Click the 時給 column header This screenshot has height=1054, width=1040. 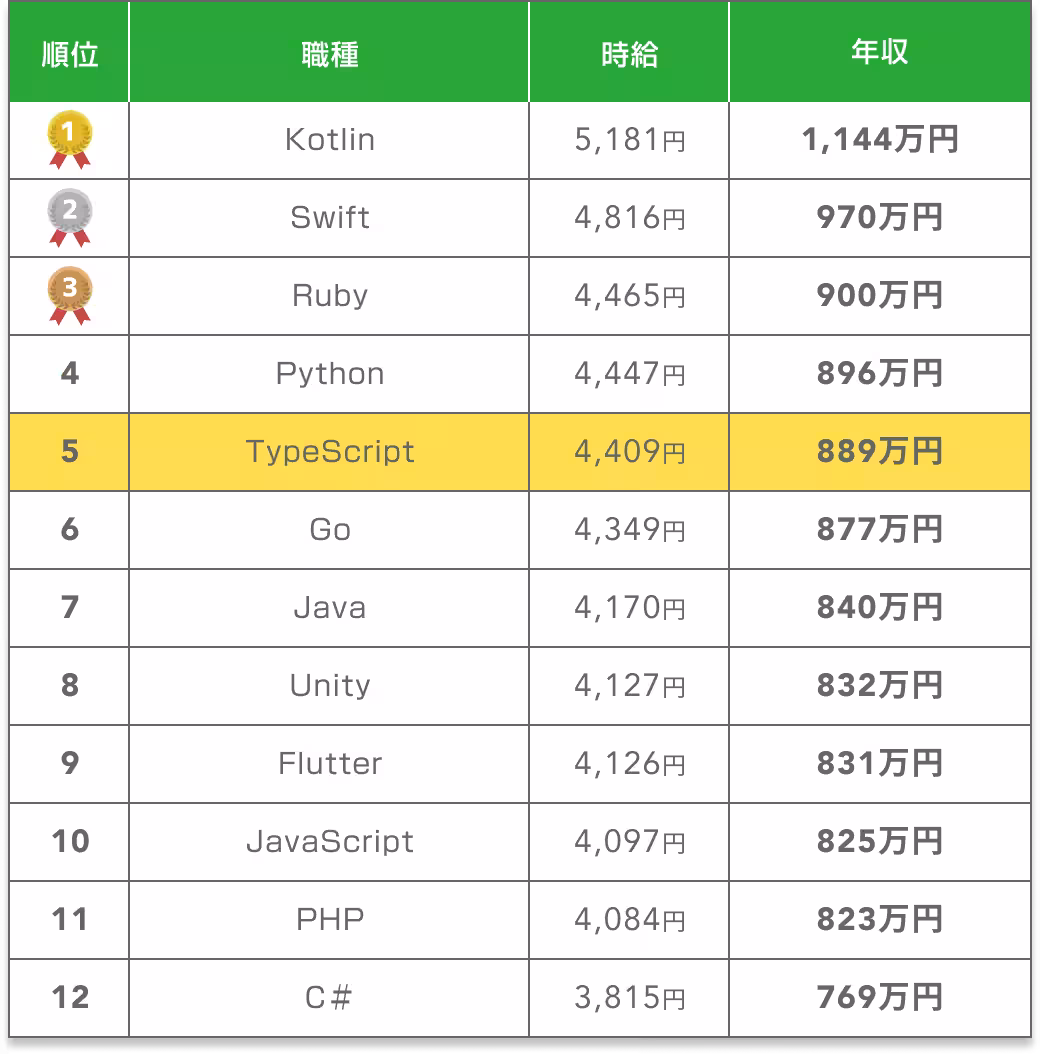[629, 53]
